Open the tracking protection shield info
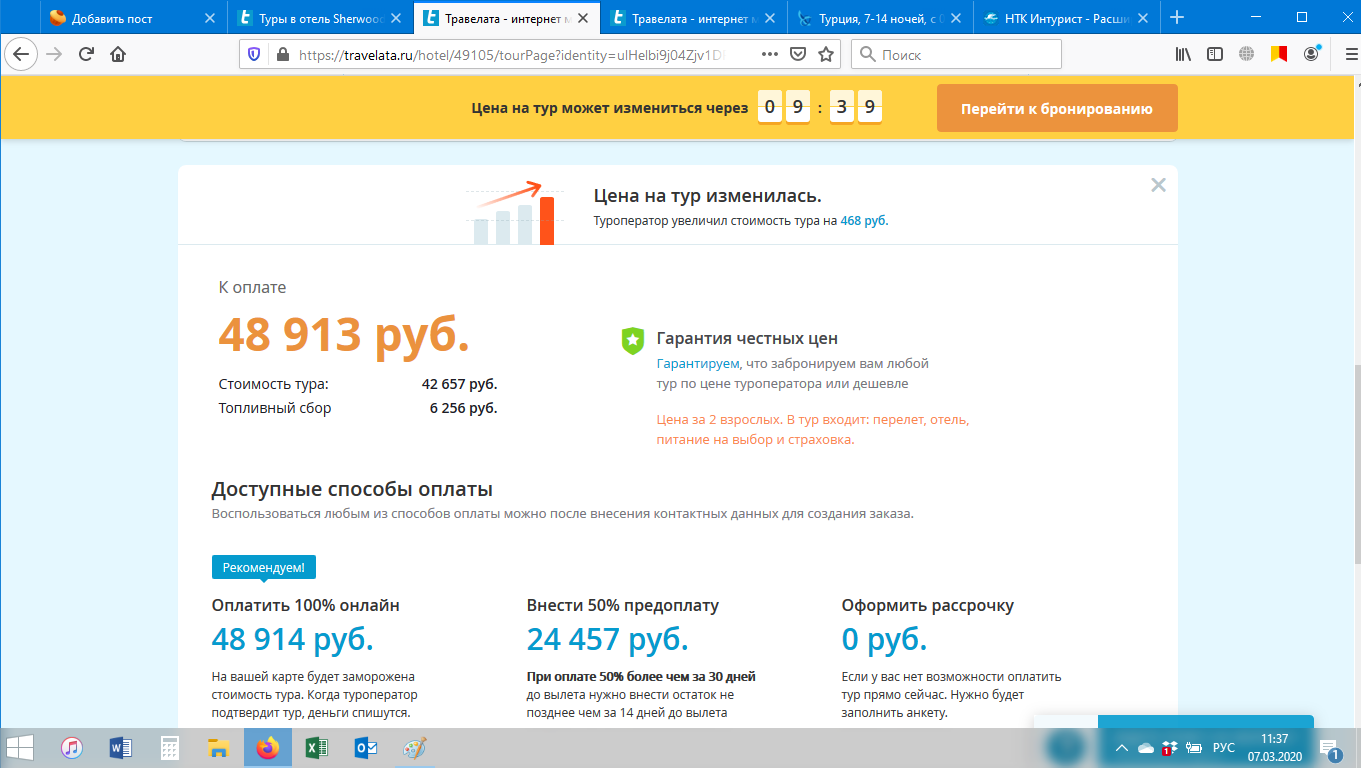The image size is (1361, 768). pos(254,54)
